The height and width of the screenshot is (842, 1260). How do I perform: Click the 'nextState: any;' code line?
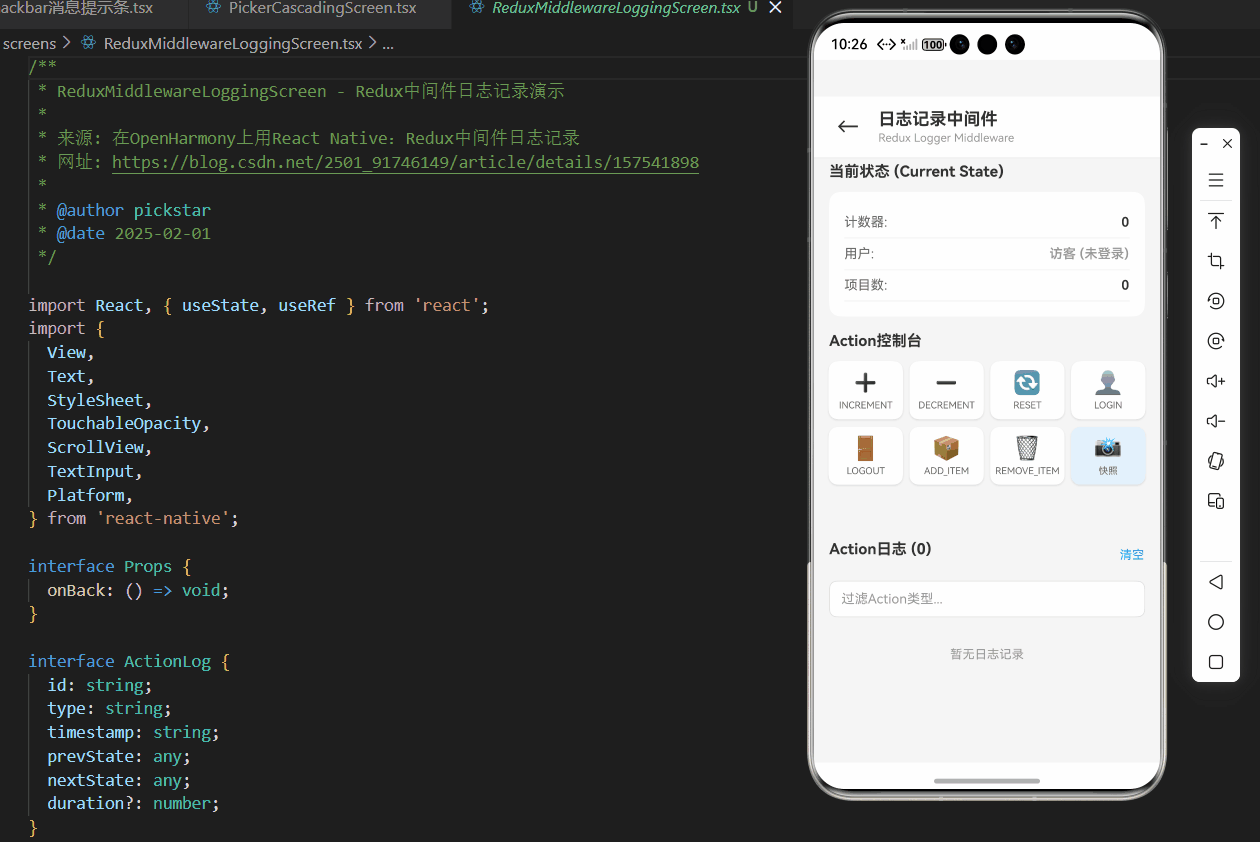(119, 780)
